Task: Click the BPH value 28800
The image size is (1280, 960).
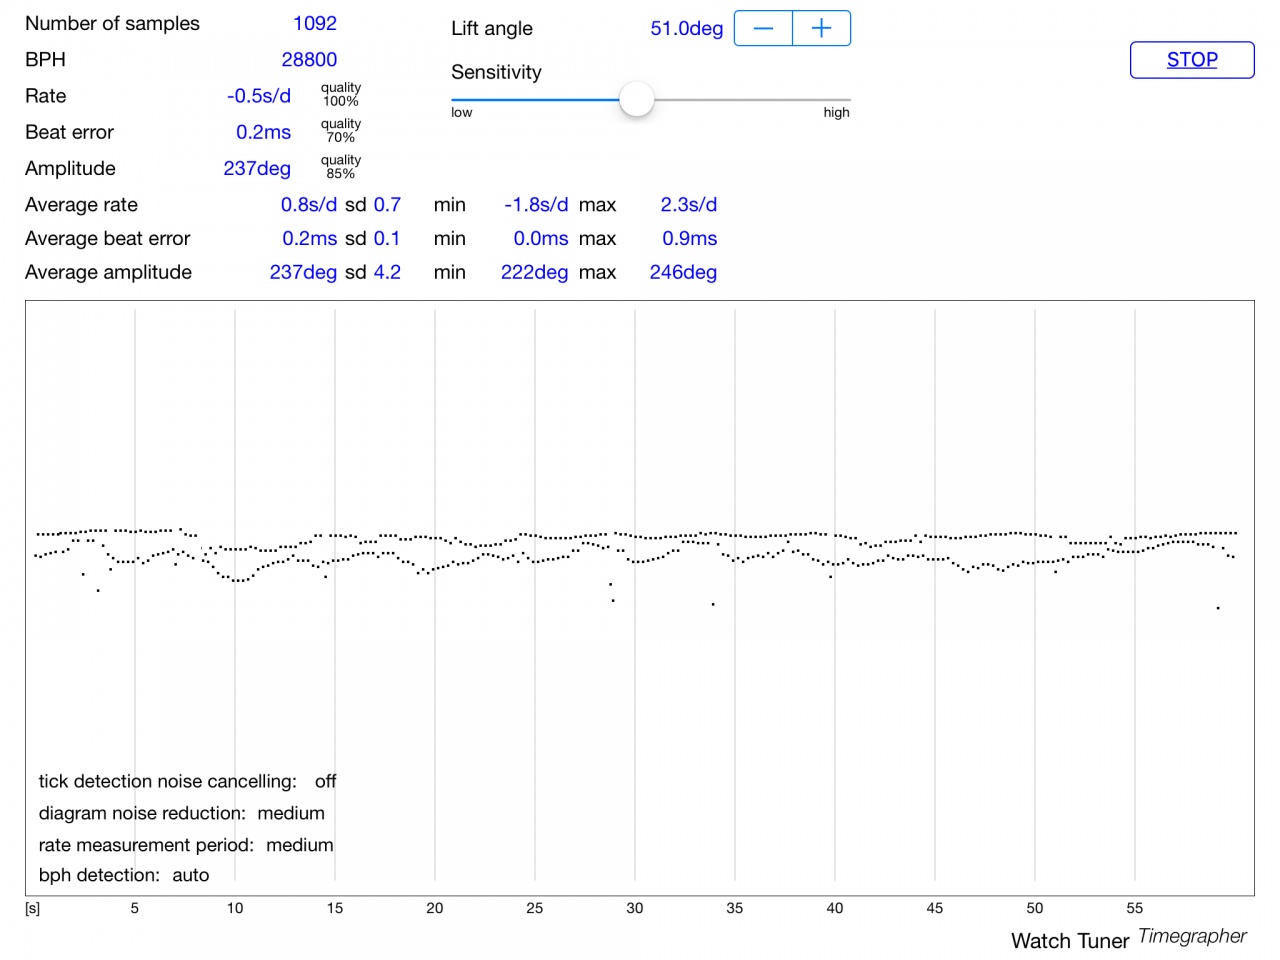Action: tap(309, 60)
